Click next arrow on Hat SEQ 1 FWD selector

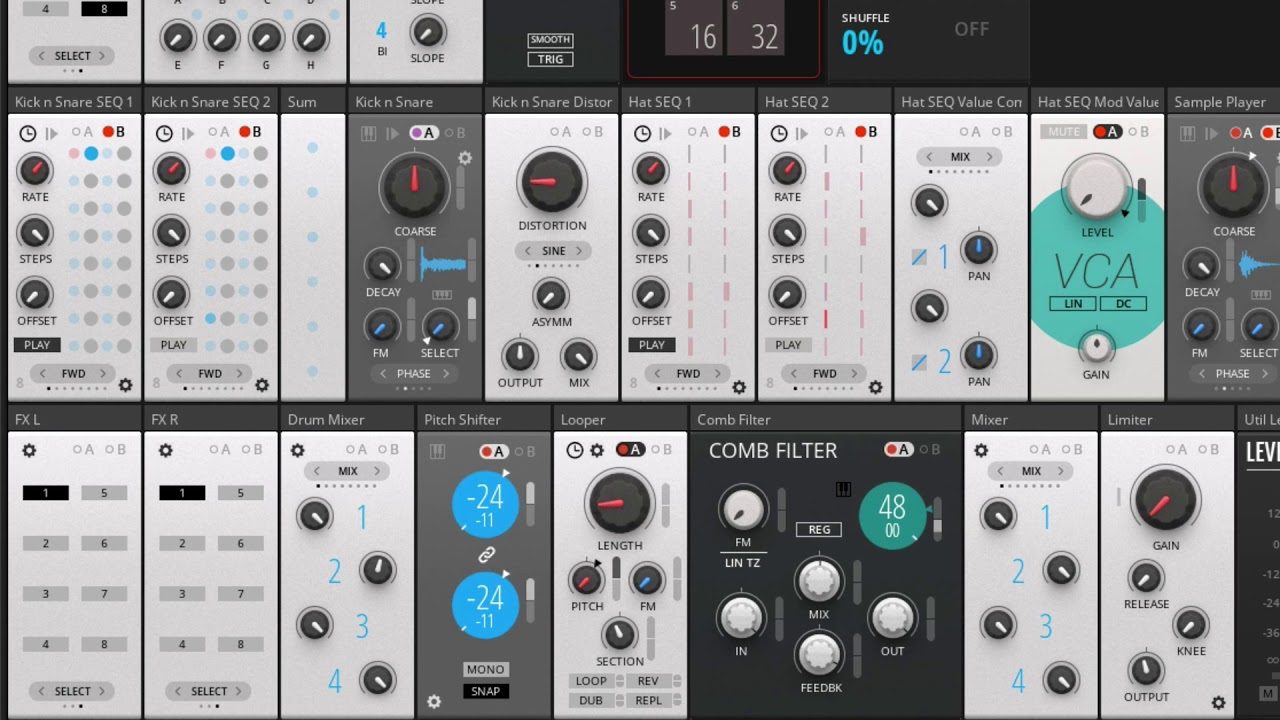716,374
